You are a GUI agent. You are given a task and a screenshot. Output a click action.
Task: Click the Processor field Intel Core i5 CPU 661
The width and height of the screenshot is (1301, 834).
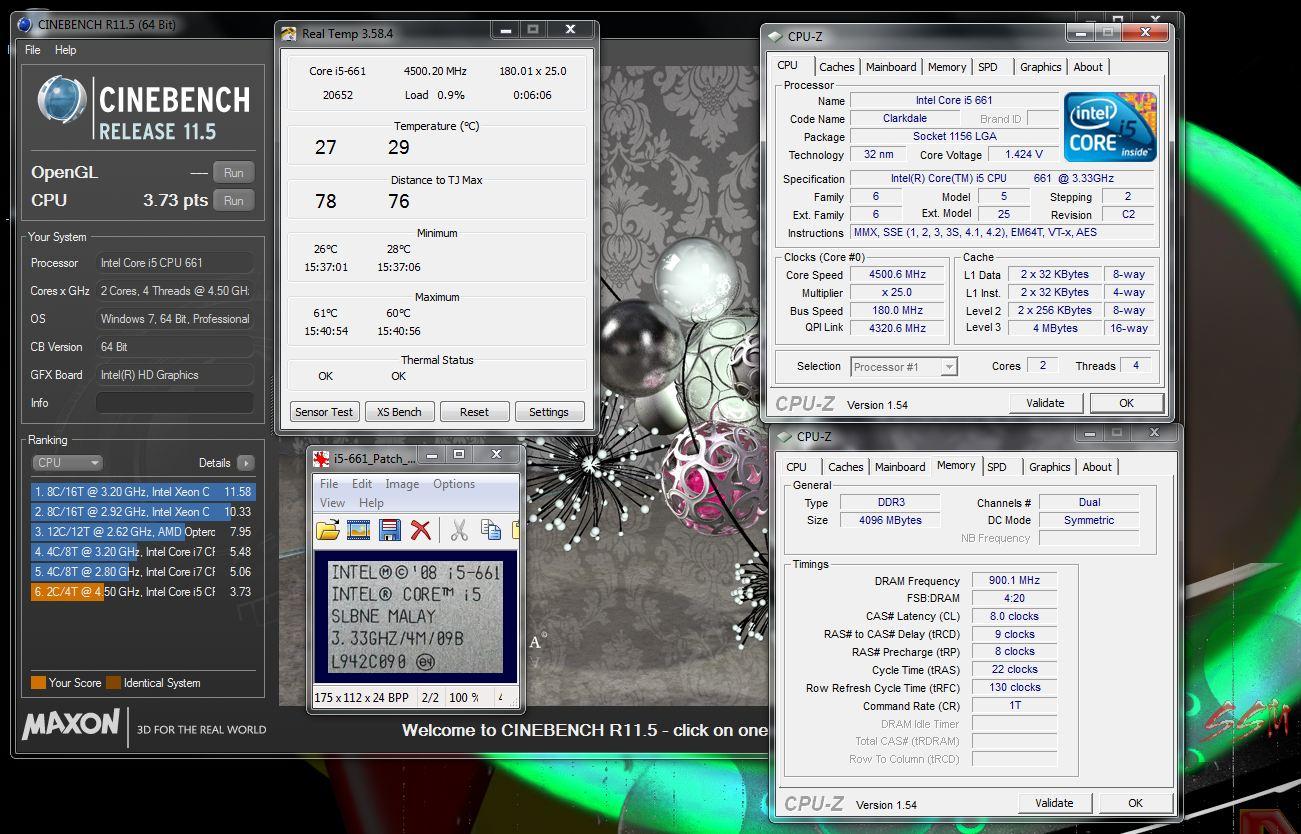tap(175, 263)
